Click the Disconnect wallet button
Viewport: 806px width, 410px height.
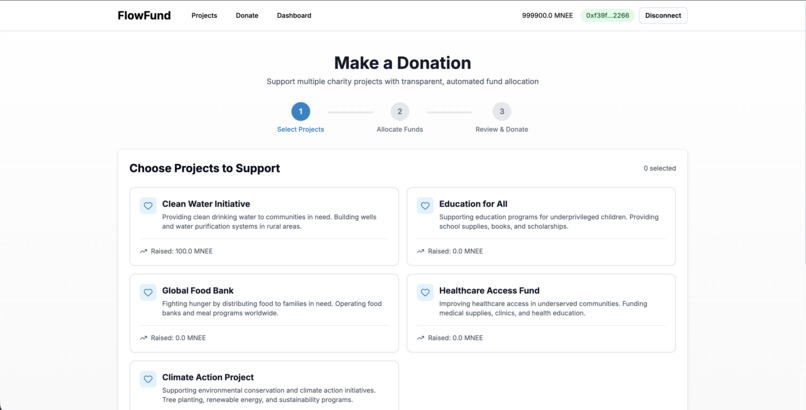(663, 15)
